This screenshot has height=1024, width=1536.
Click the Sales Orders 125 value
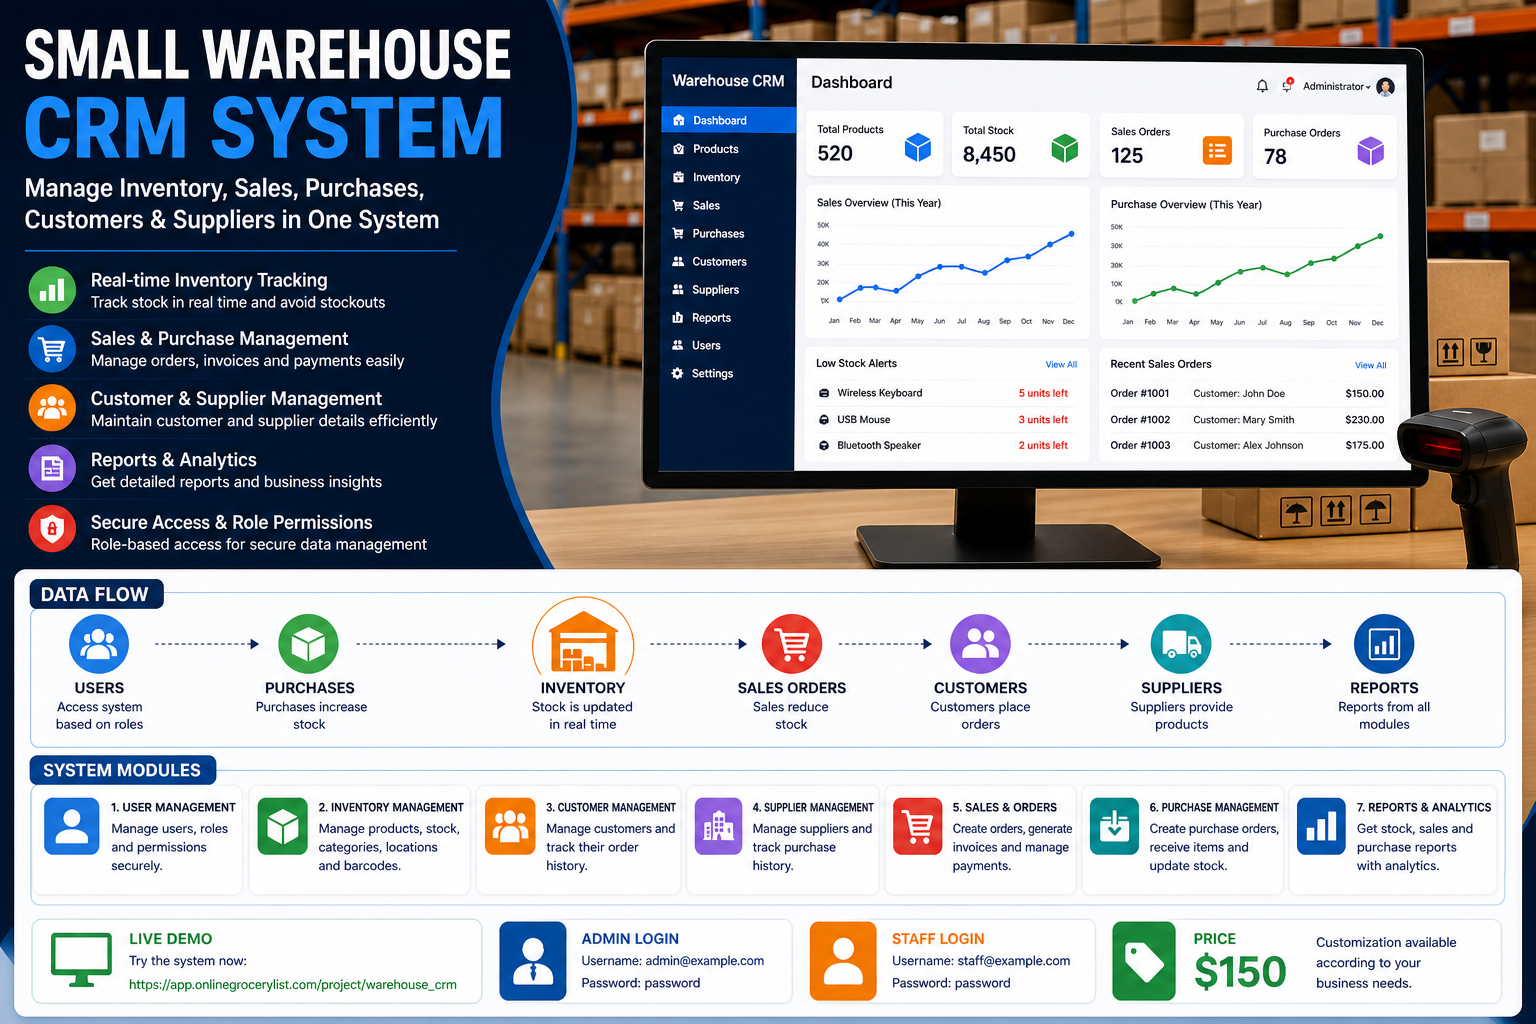pyautogui.click(x=1127, y=156)
